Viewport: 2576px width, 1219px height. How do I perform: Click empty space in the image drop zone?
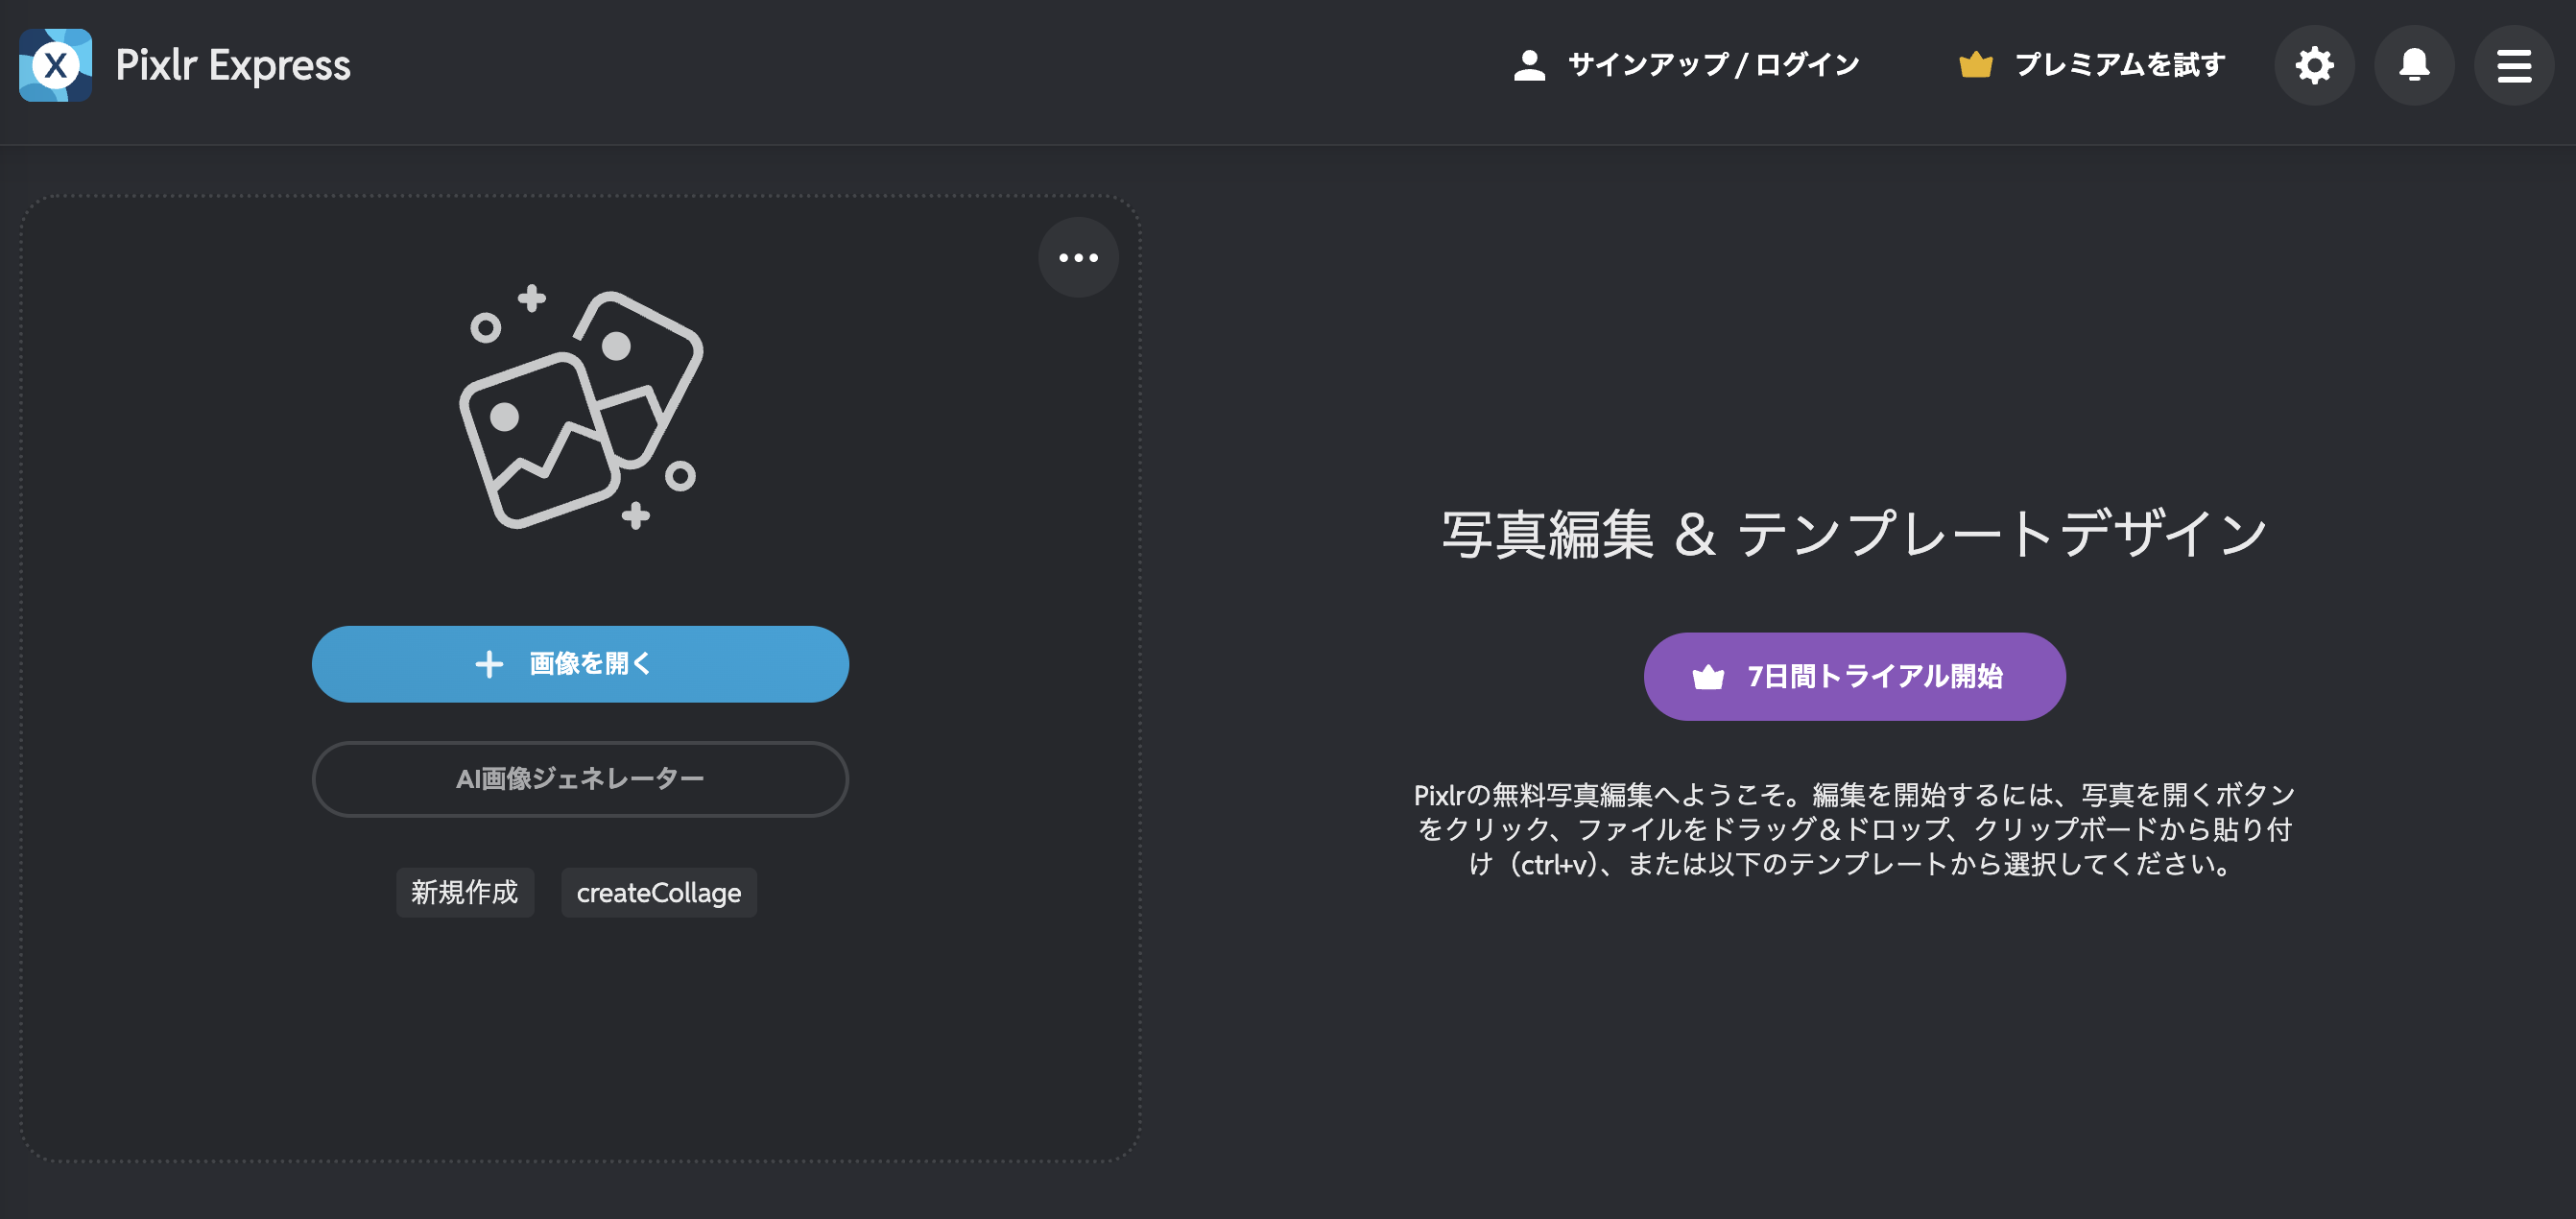point(580,1050)
